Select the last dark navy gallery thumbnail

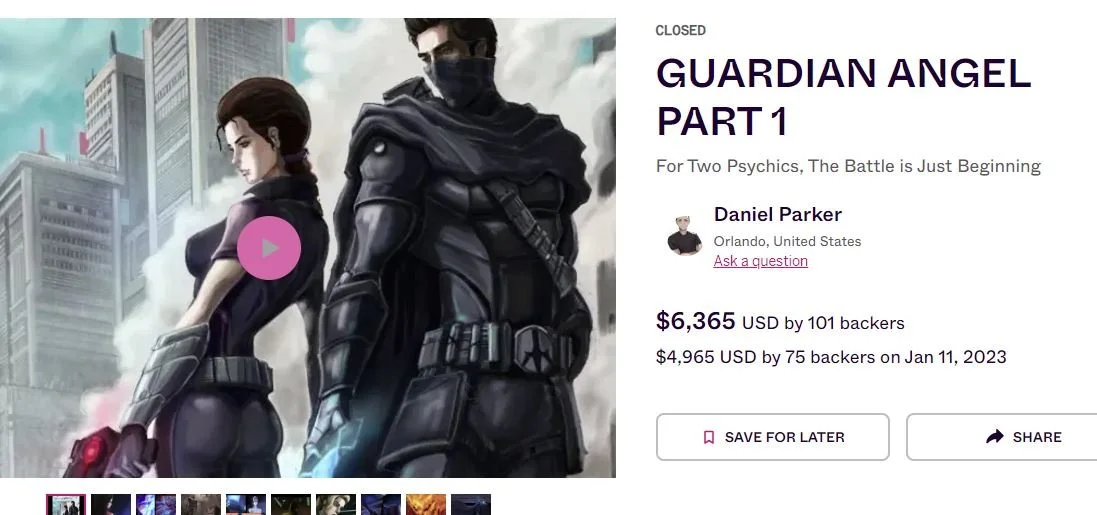pyautogui.click(x=471, y=505)
